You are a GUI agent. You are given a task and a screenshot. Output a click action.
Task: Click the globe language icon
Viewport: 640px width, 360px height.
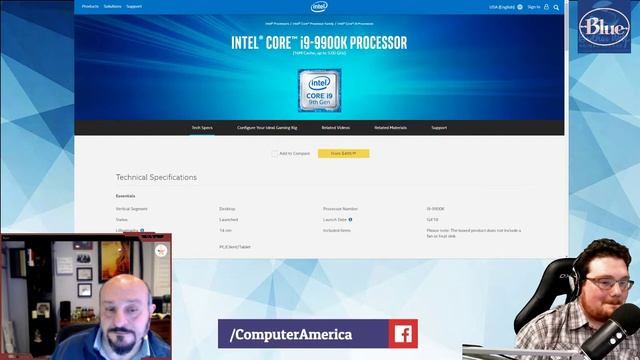[520, 7]
